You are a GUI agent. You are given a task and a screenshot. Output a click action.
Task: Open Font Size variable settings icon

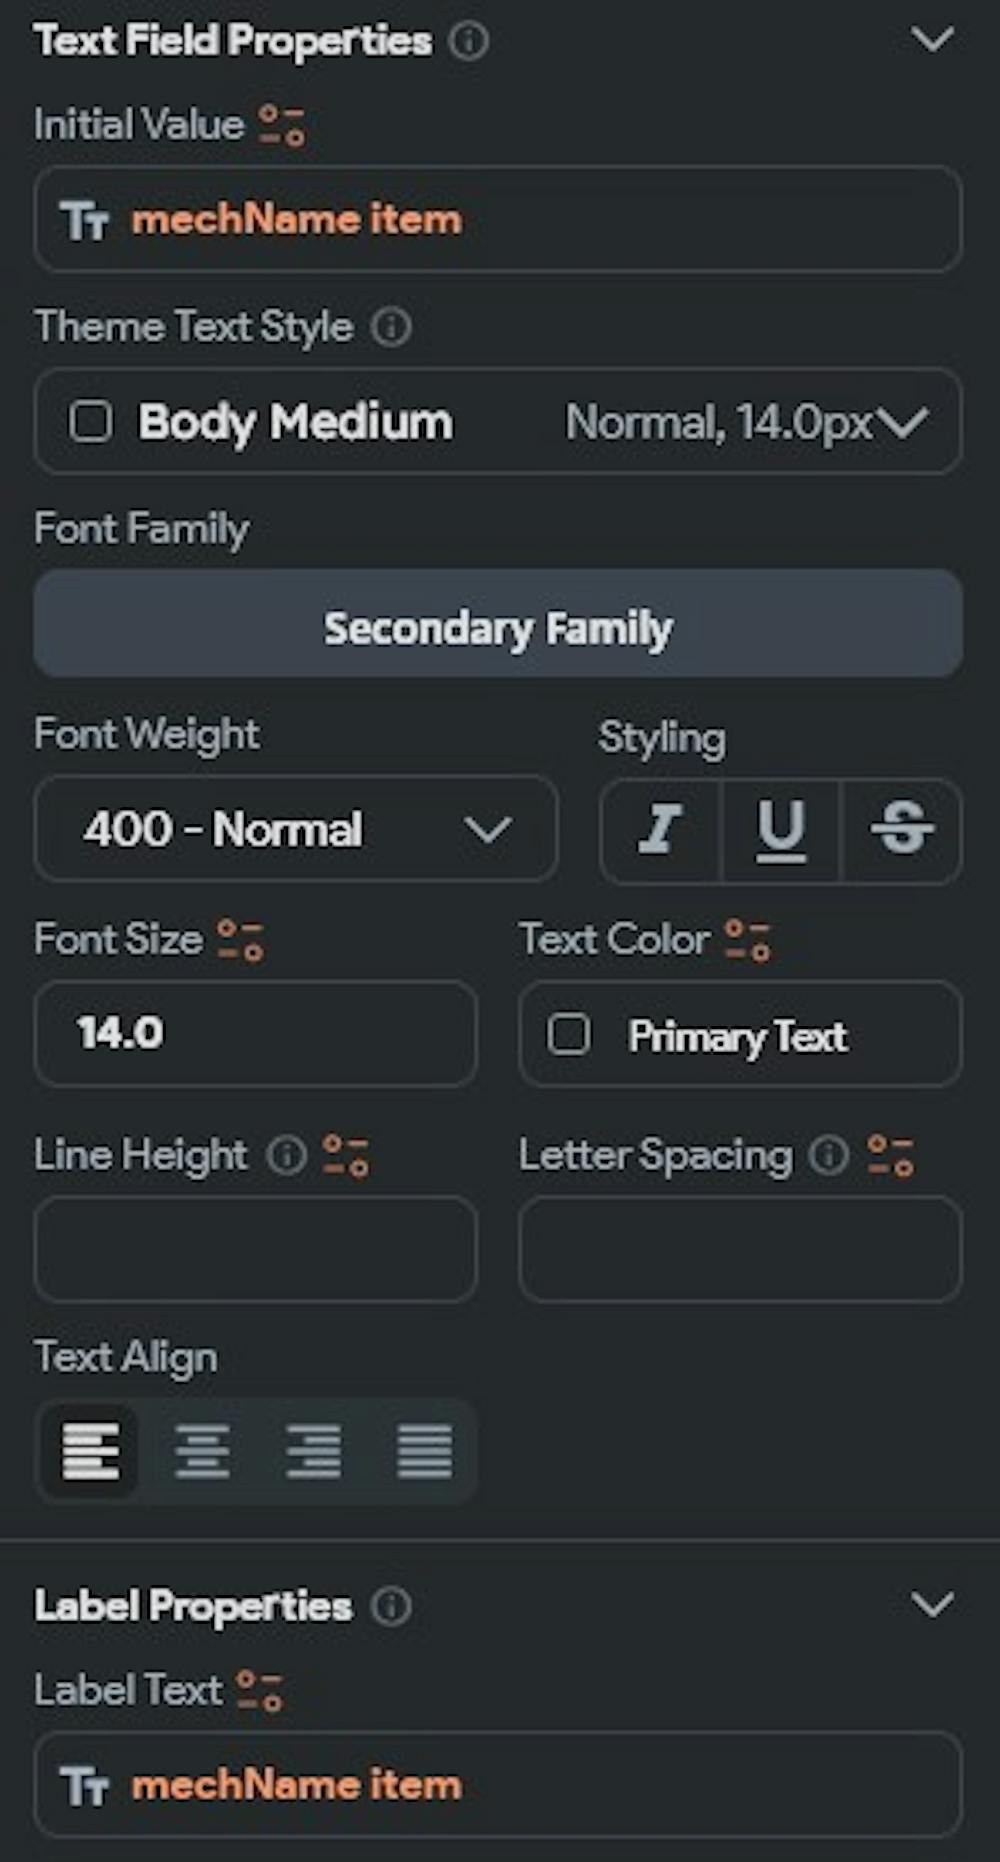click(x=241, y=940)
